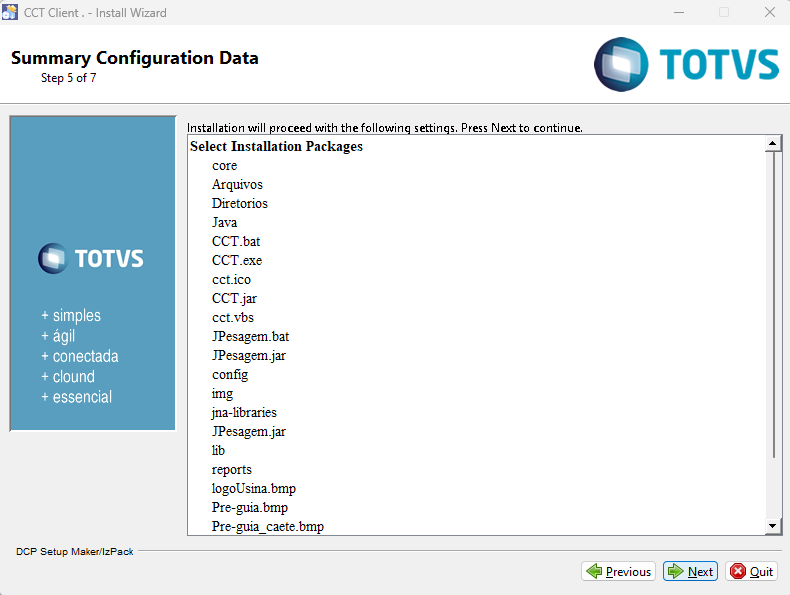Click the 'CCT.exe' entry
This screenshot has height=595, width=790.
pos(237,260)
